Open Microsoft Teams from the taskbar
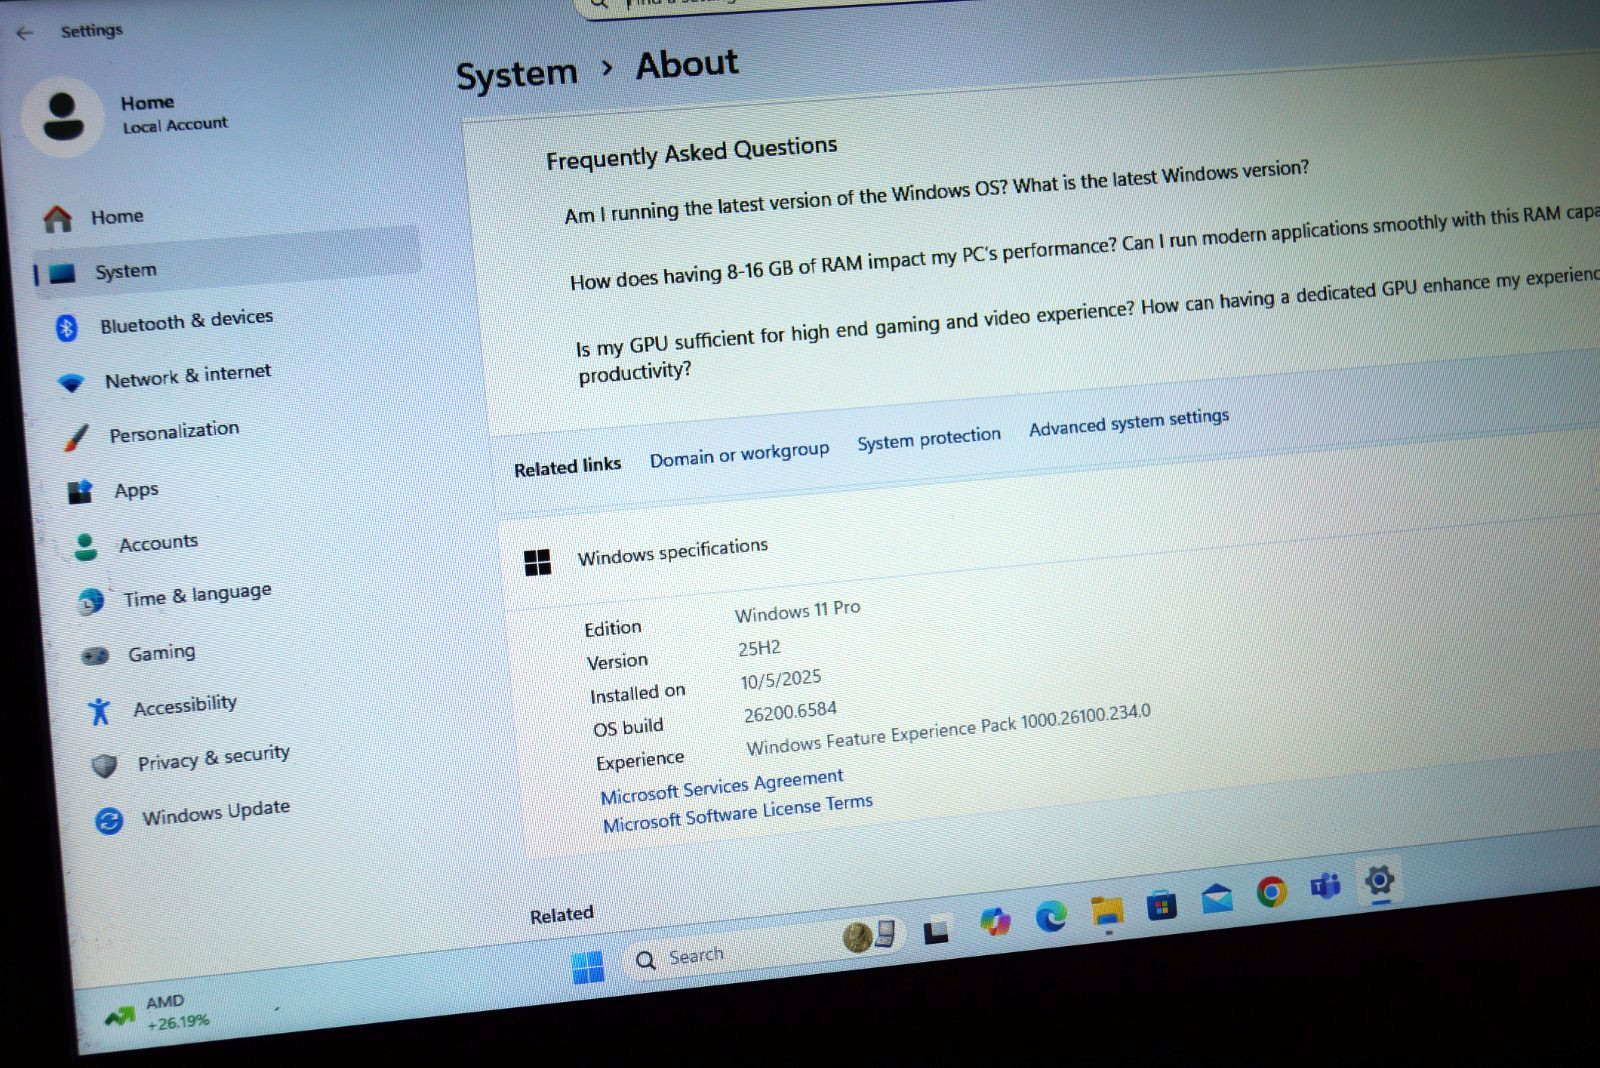The width and height of the screenshot is (1600, 1068). tap(1325, 886)
